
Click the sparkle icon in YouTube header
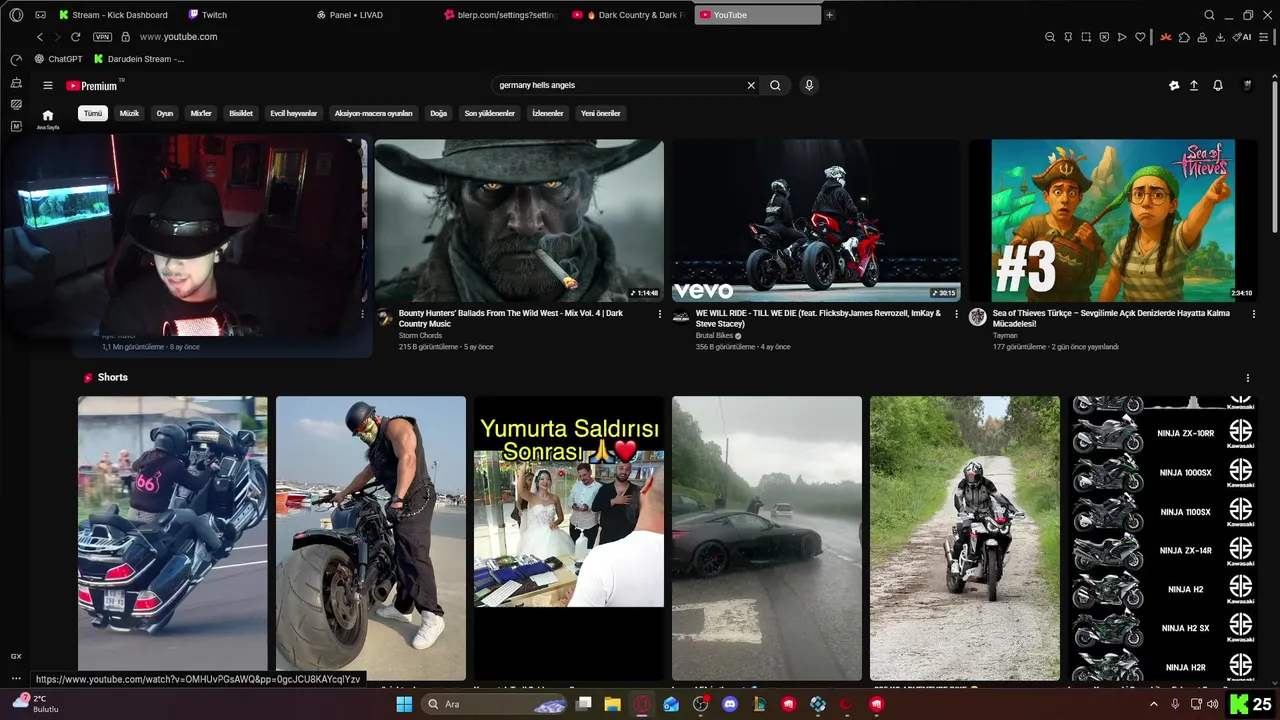(1174, 86)
